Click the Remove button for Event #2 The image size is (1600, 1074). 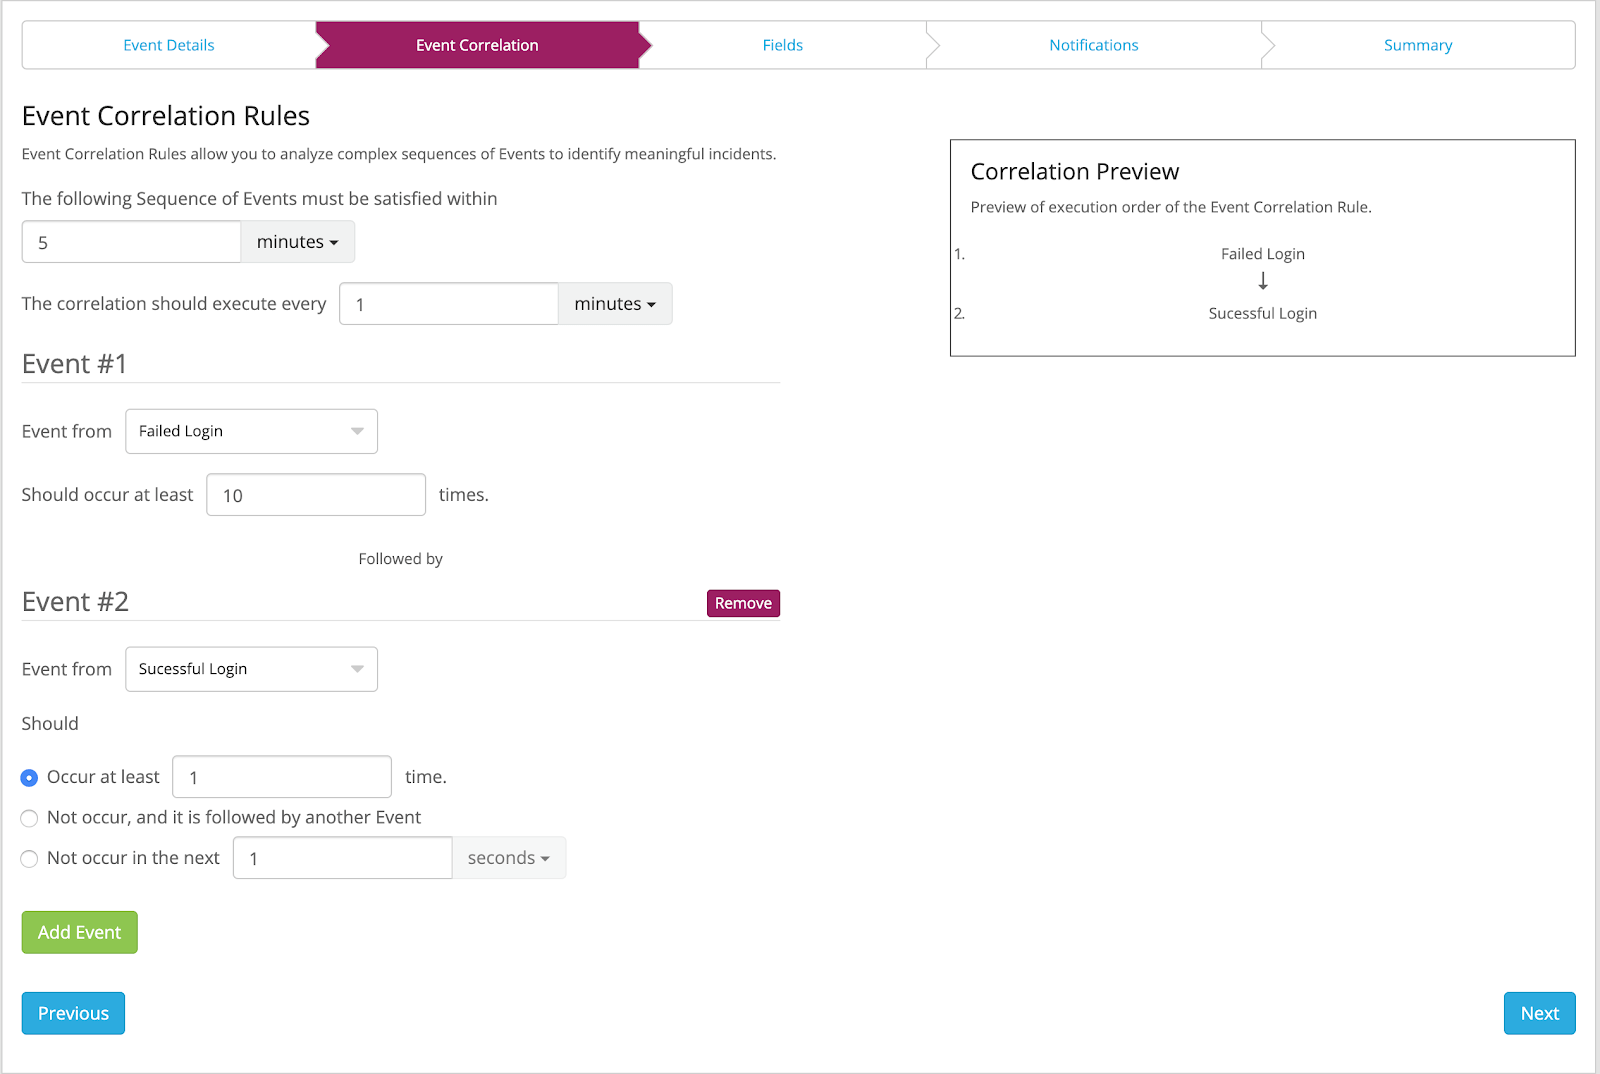pos(743,603)
